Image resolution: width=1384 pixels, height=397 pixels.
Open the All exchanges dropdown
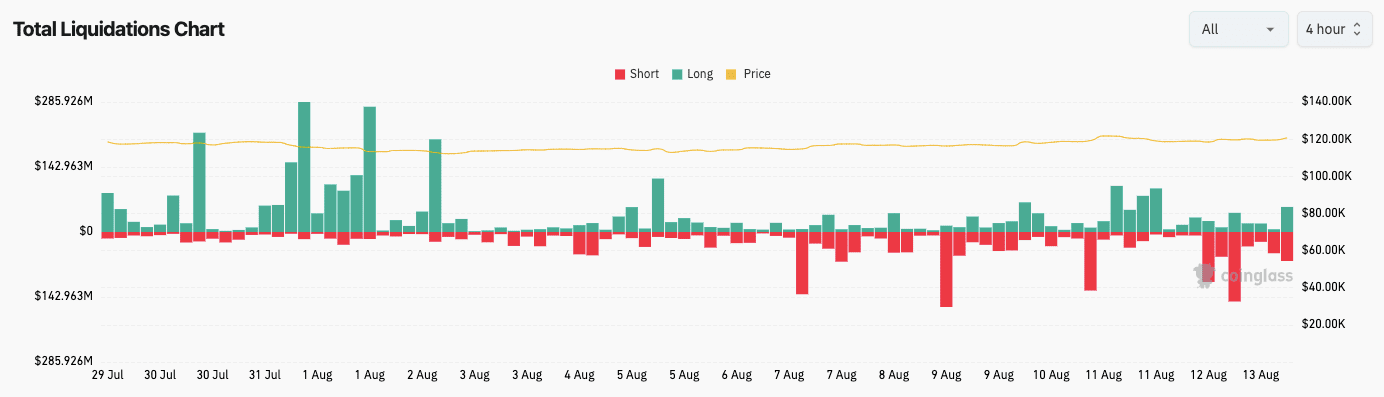(1238, 29)
